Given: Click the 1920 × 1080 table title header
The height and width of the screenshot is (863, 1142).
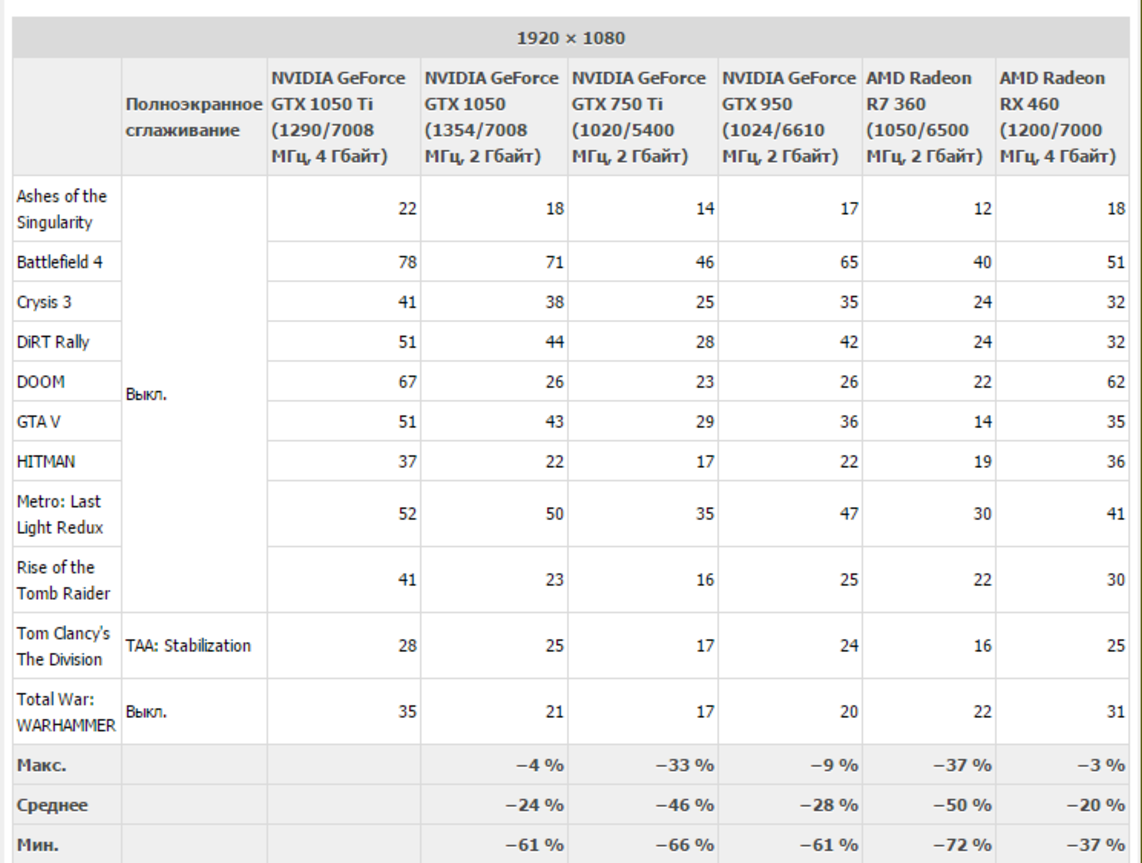Looking at the screenshot, I should coord(570,39).
